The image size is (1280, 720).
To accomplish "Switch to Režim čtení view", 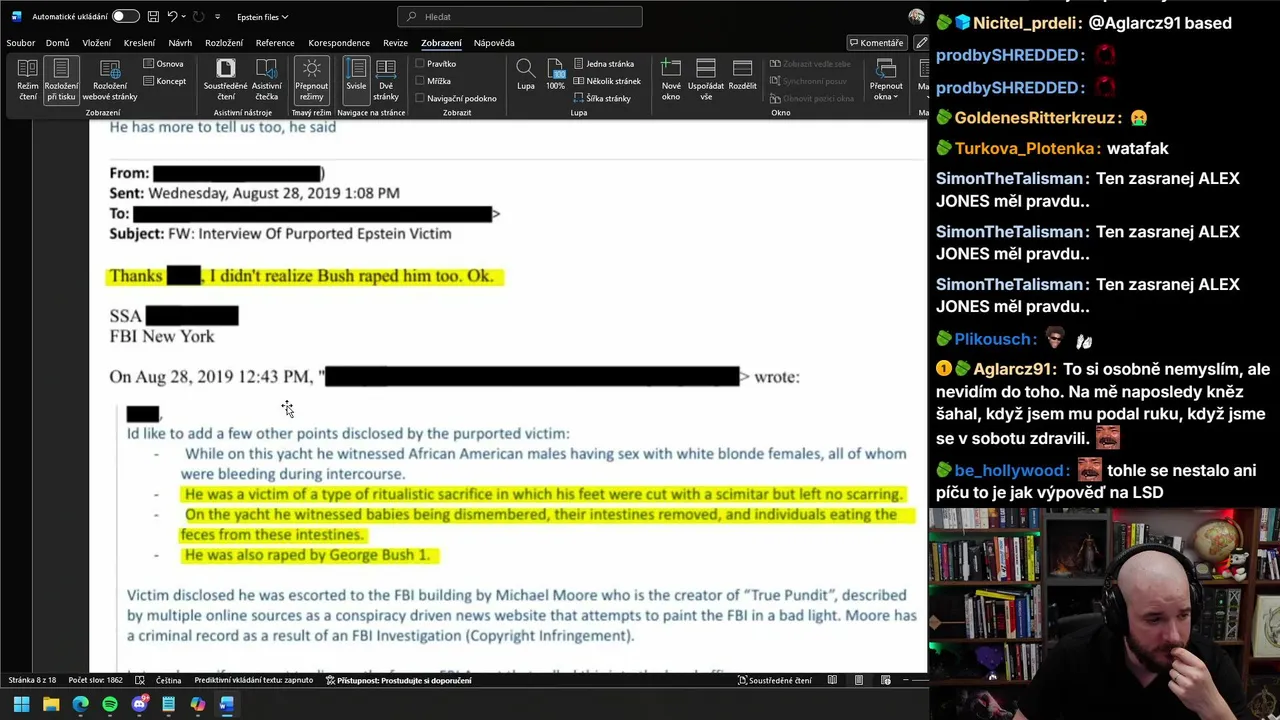I will [28, 79].
